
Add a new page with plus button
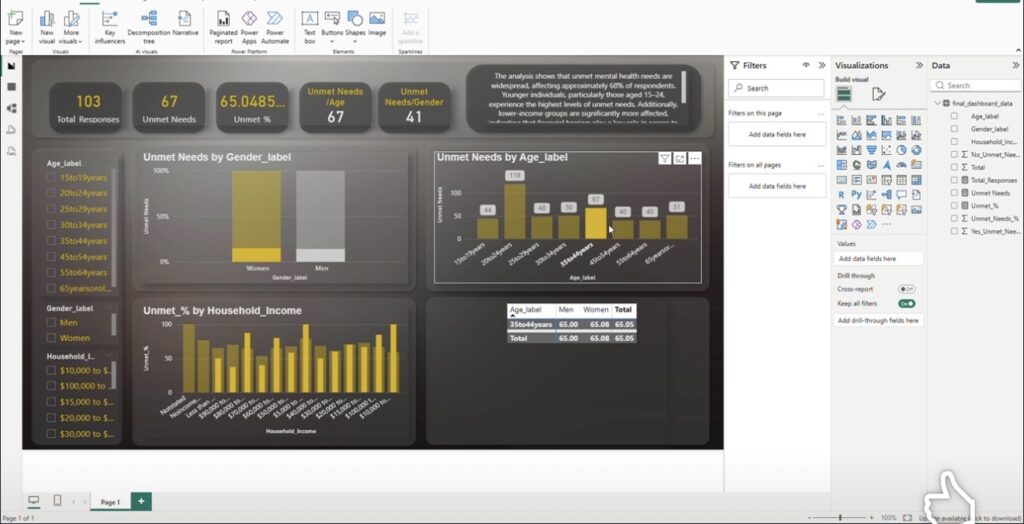point(141,501)
